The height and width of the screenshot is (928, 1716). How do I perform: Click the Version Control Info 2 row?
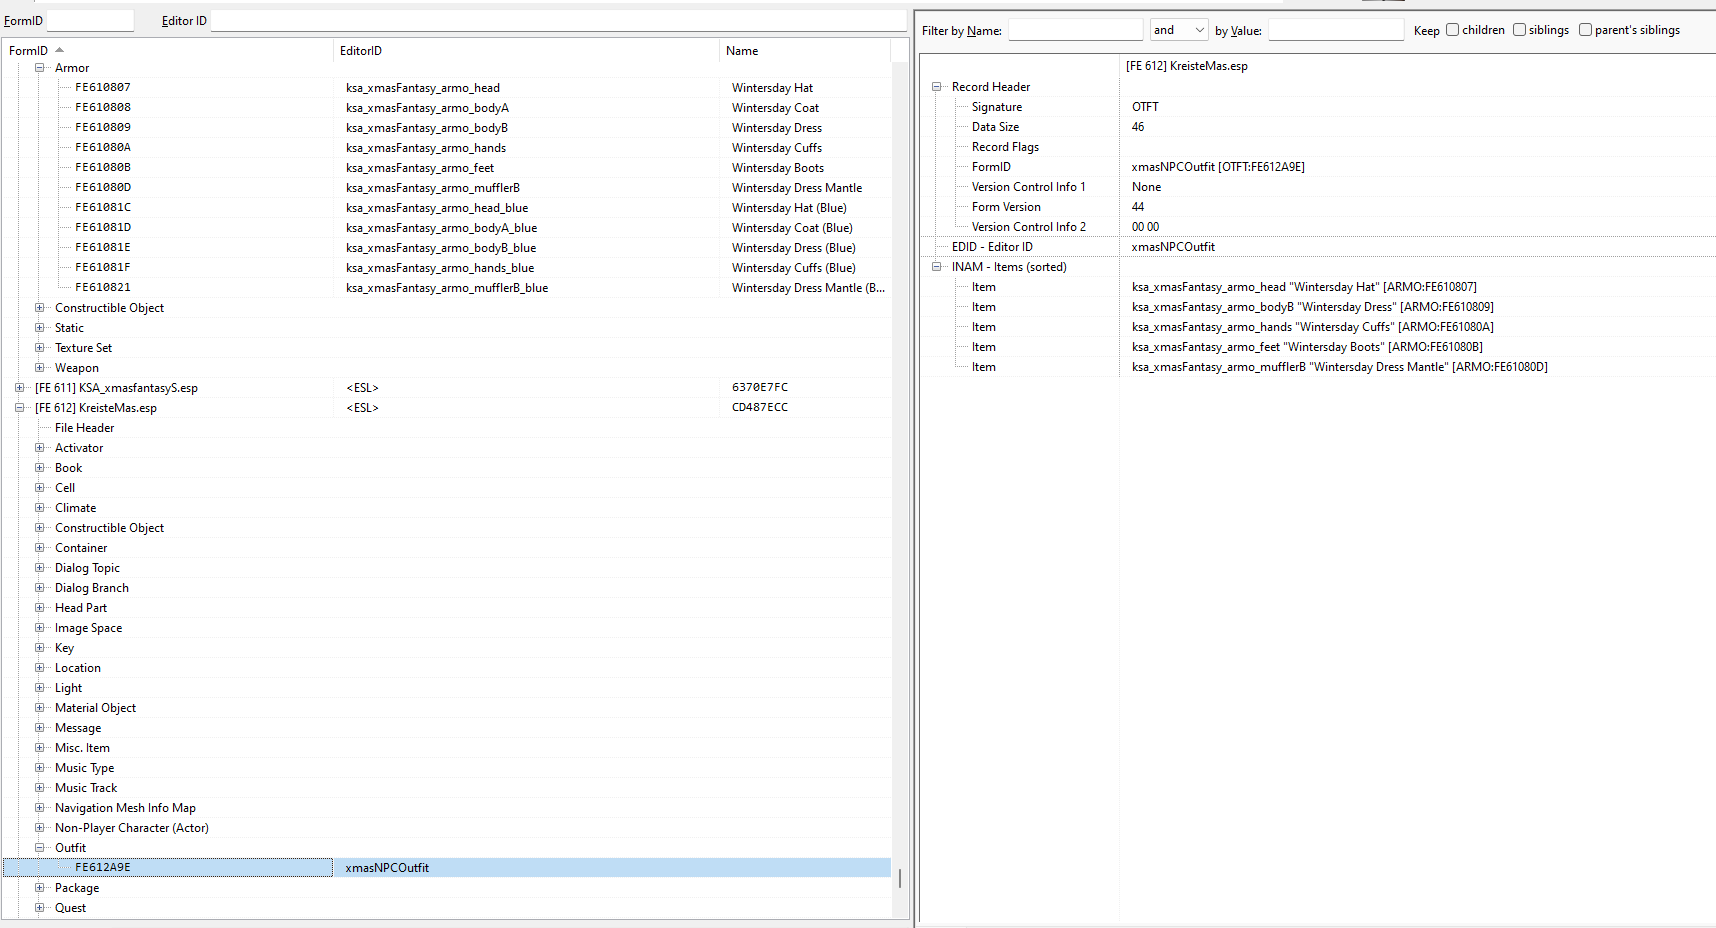click(1318, 227)
